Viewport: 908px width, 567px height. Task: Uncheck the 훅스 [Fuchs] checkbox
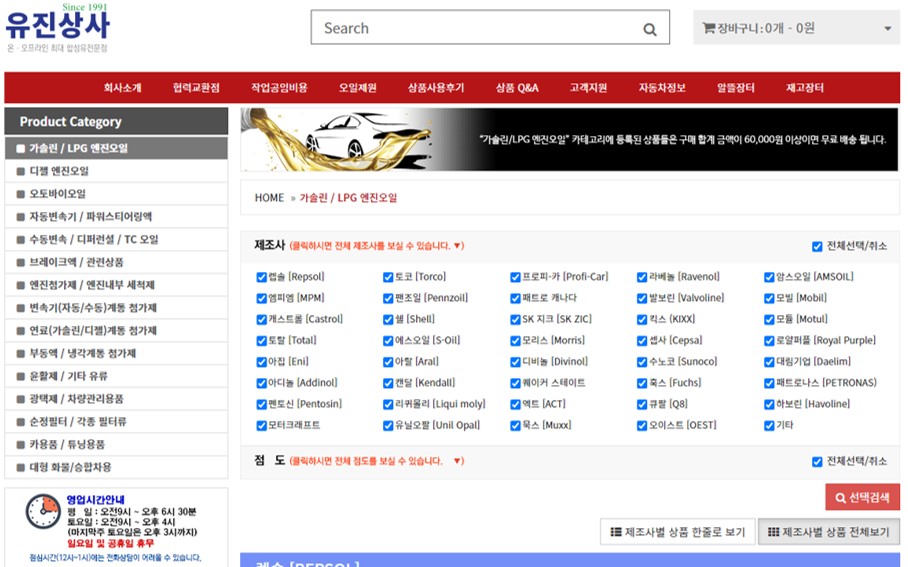tap(642, 383)
